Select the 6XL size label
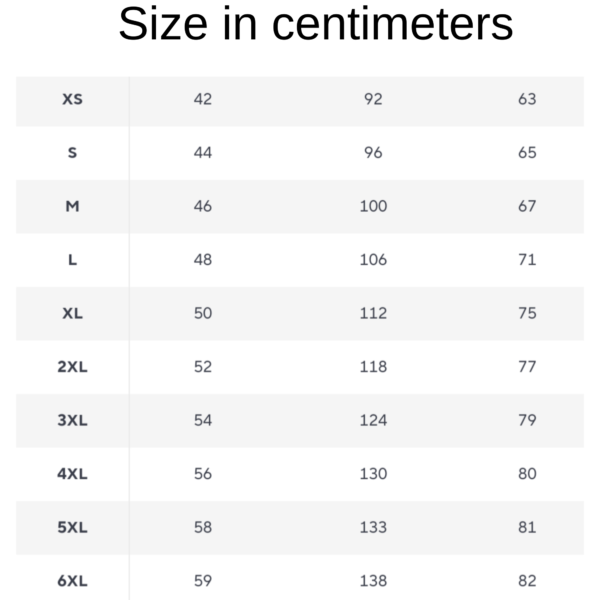This screenshot has height=600, width=600. tap(72, 581)
